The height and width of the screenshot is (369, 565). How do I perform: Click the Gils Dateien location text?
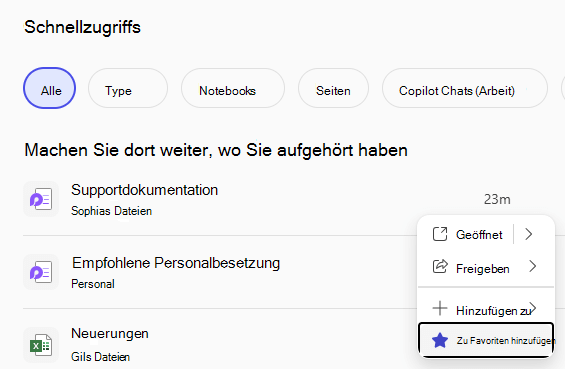coord(101,357)
